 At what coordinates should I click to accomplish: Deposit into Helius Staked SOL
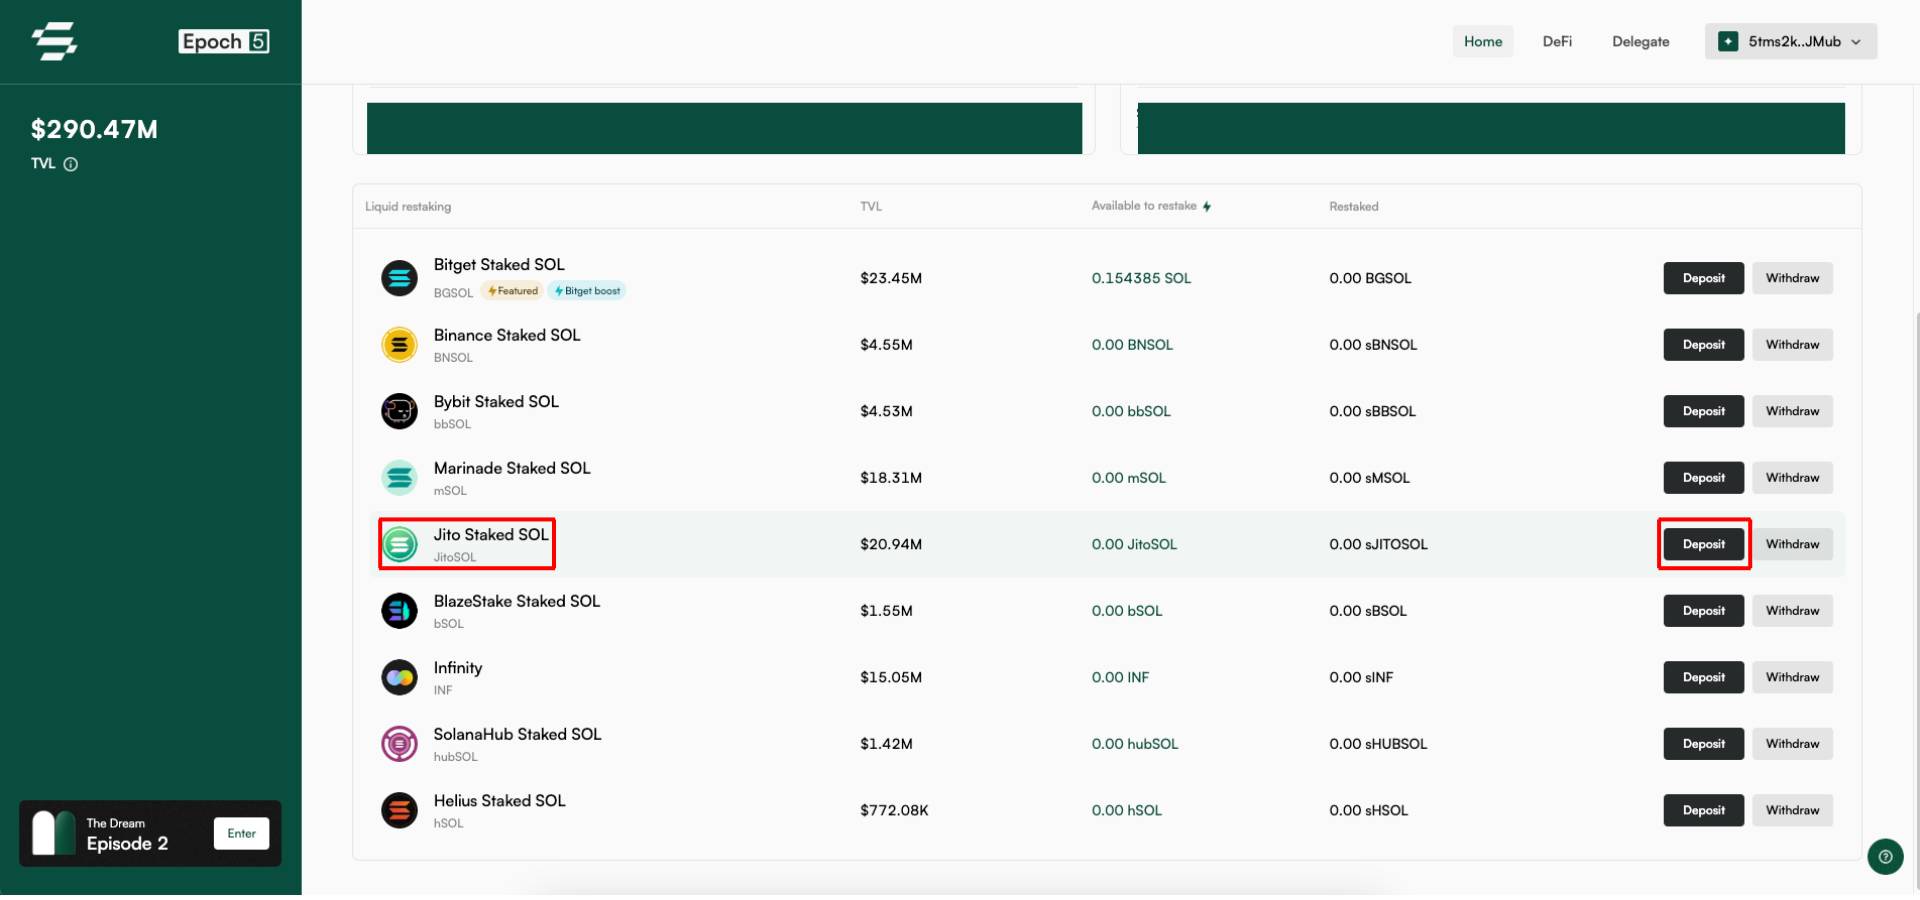point(1704,810)
